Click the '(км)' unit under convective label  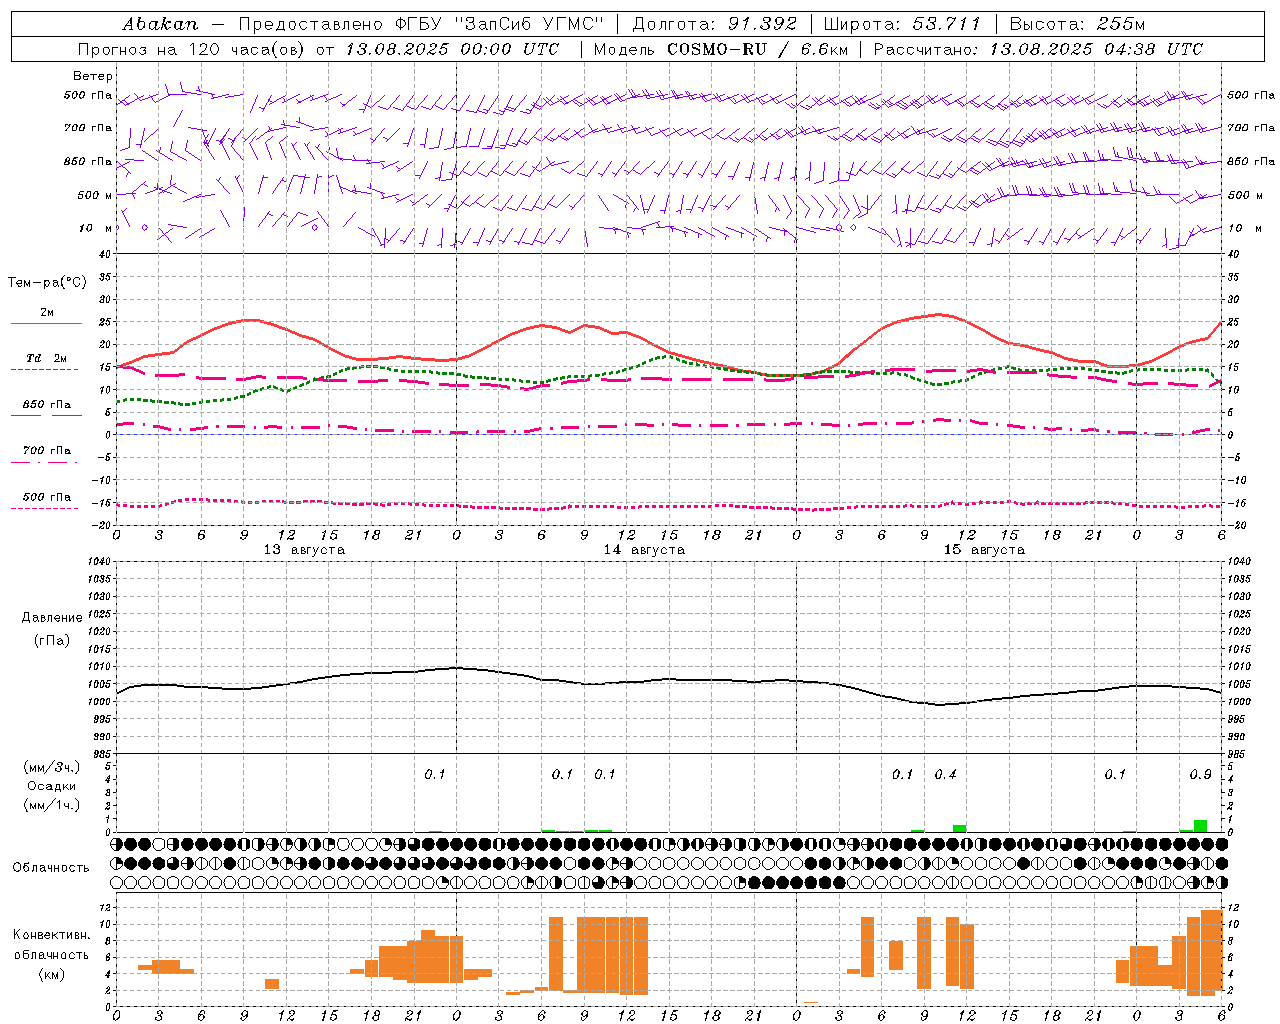(52, 973)
